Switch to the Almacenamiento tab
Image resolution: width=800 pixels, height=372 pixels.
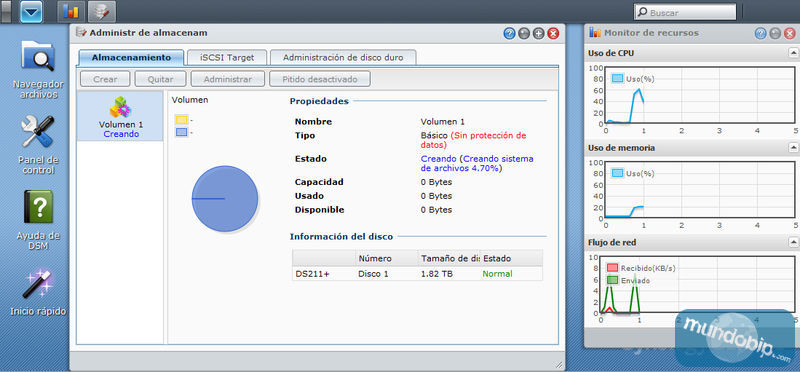(x=131, y=58)
